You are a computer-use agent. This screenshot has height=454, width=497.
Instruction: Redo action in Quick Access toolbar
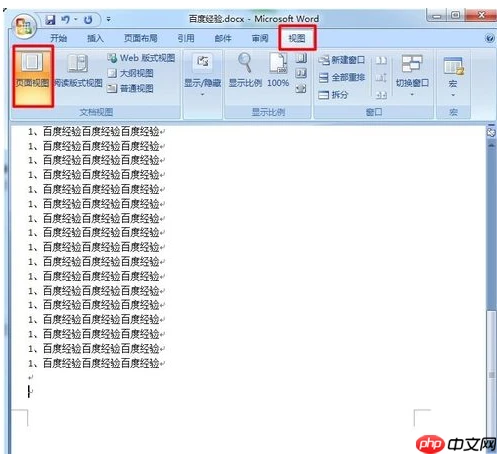(x=88, y=20)
